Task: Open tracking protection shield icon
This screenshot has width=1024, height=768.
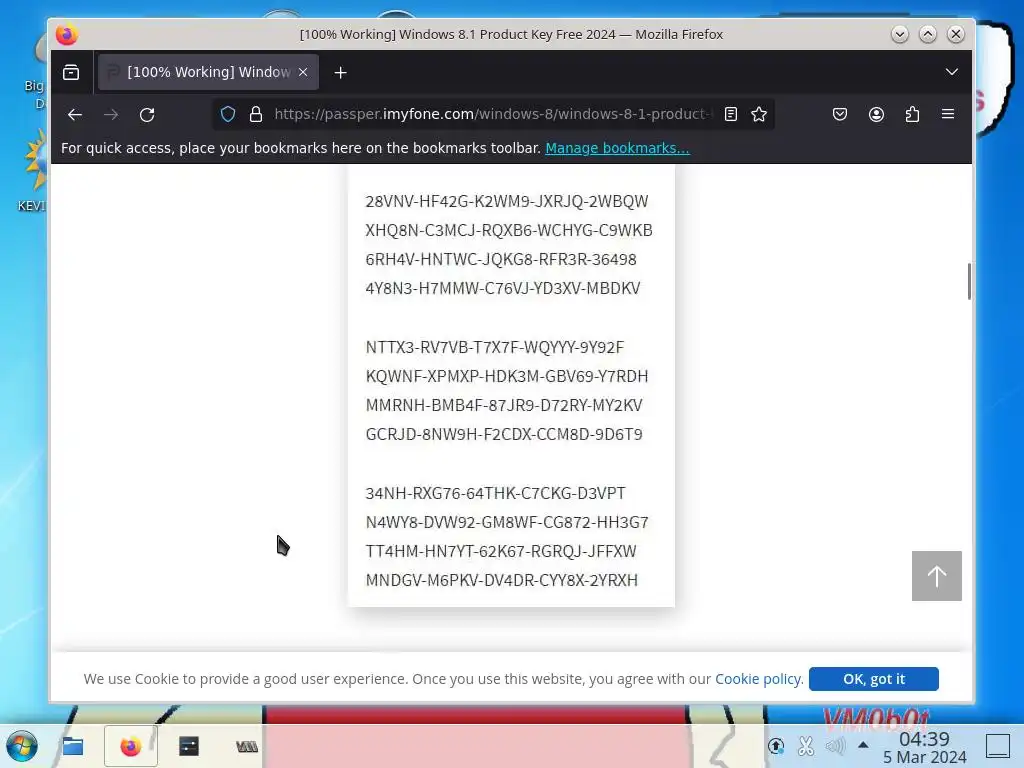Action: tap(228, 114)
